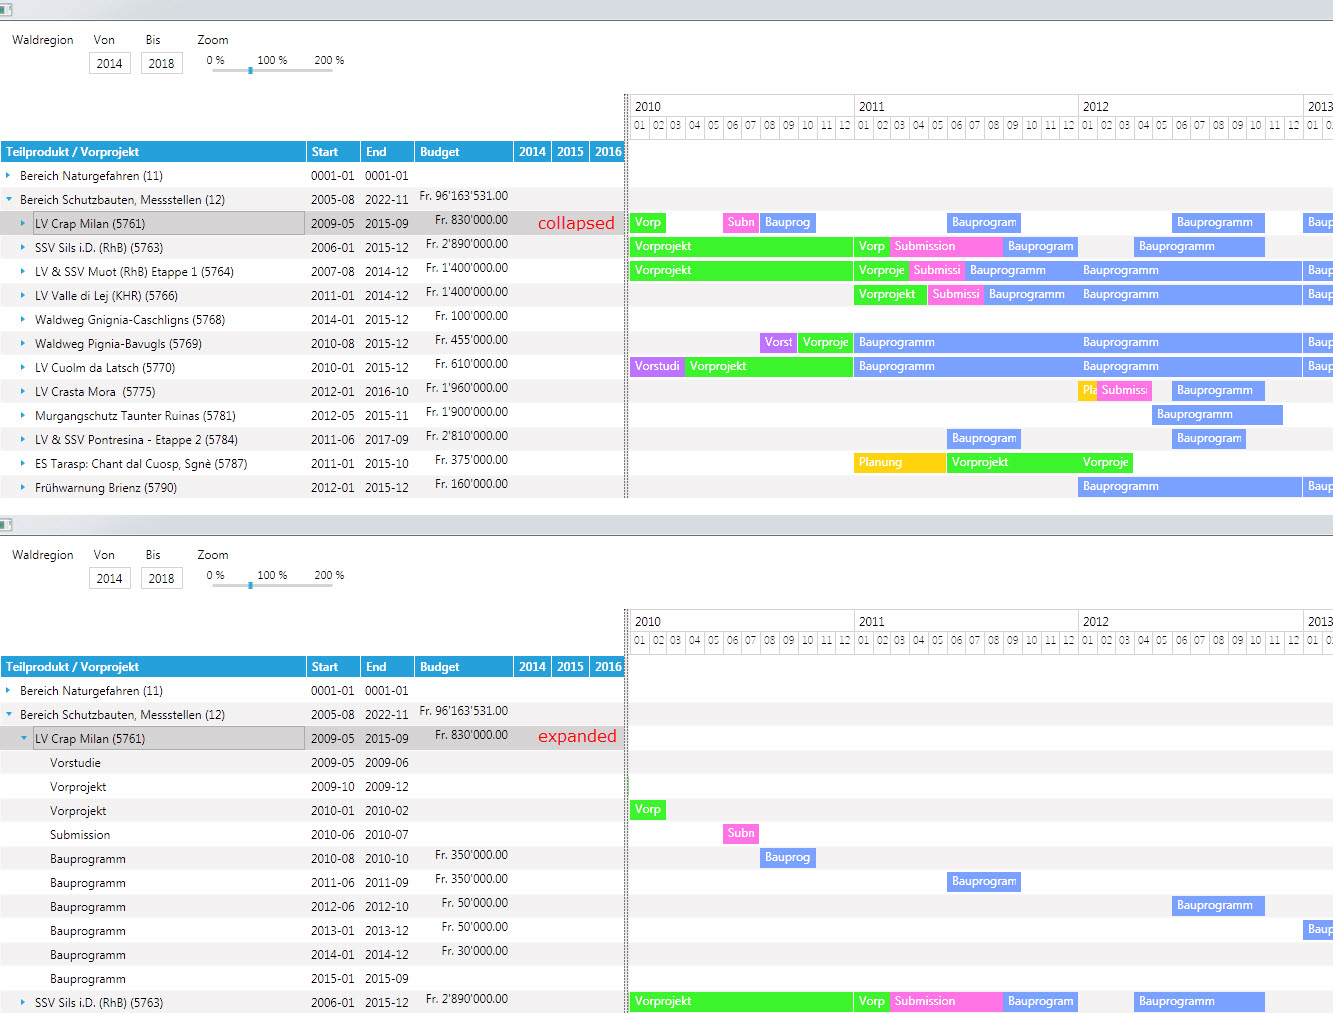Viewport: 1333px width, 1015px height.
Task: Select Bauprogramm row starting 2014-01
Action: pyautogui.click(x=312, y=955)
